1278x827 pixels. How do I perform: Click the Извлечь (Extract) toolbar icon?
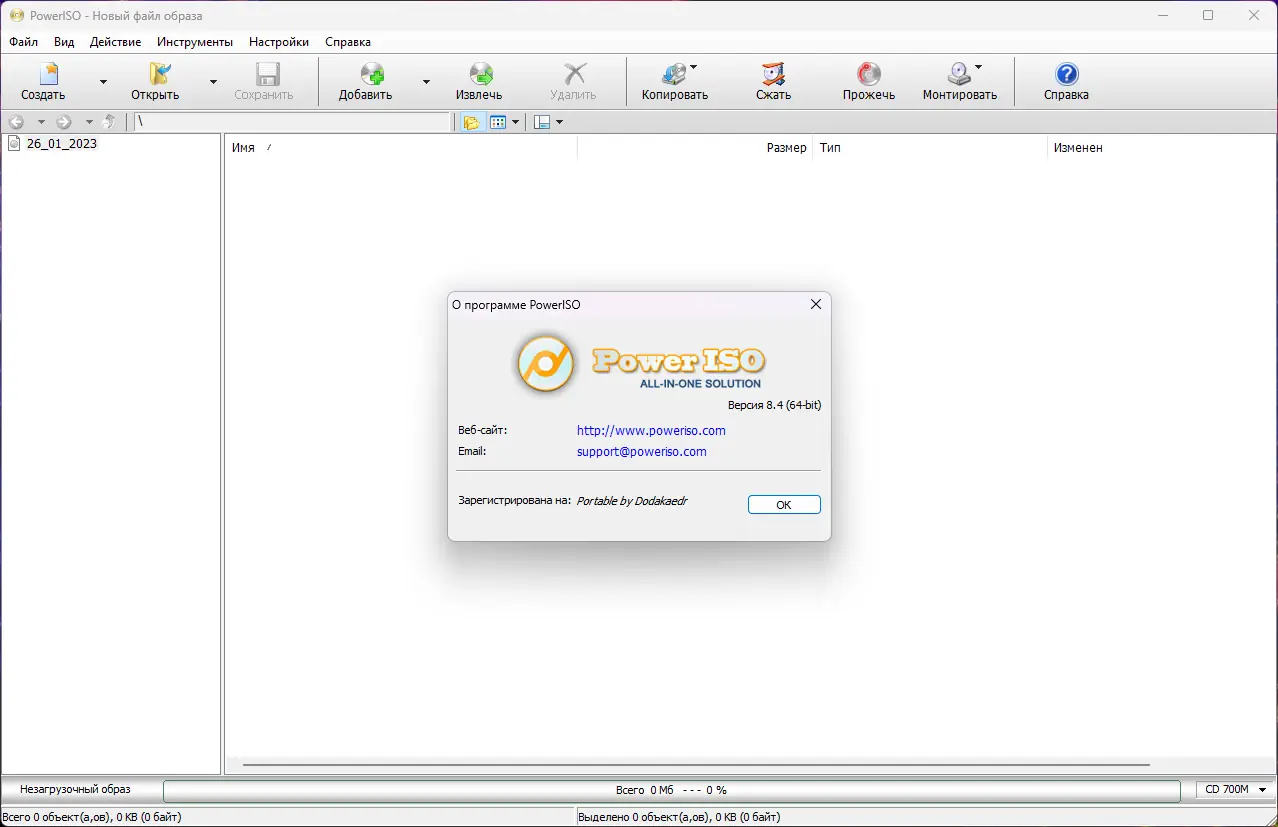(x=481, y=75)
